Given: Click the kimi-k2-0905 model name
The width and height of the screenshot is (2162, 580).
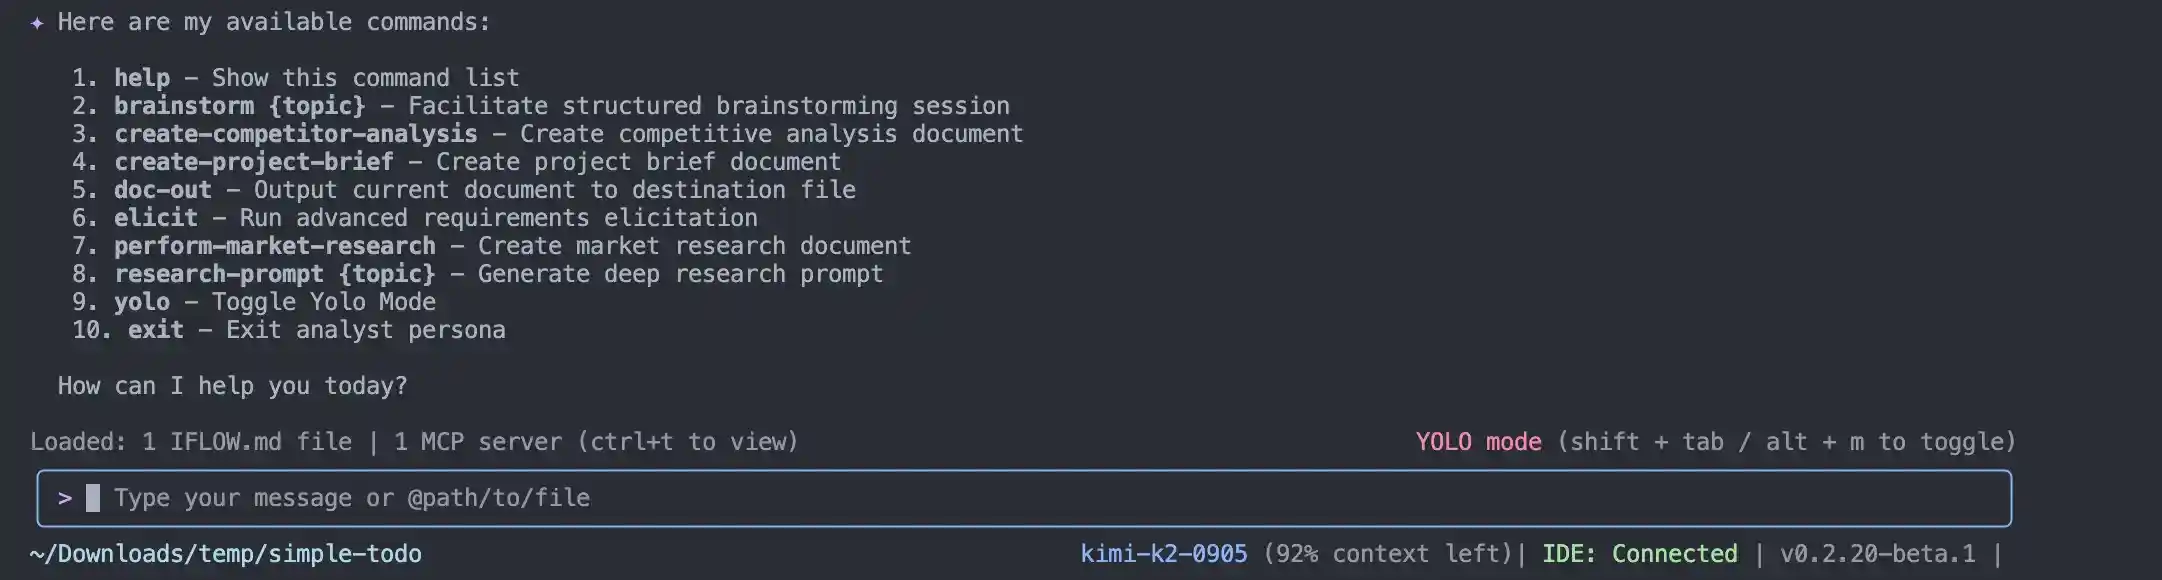Looking at the screenshot, I should (x=1163, y=554).
